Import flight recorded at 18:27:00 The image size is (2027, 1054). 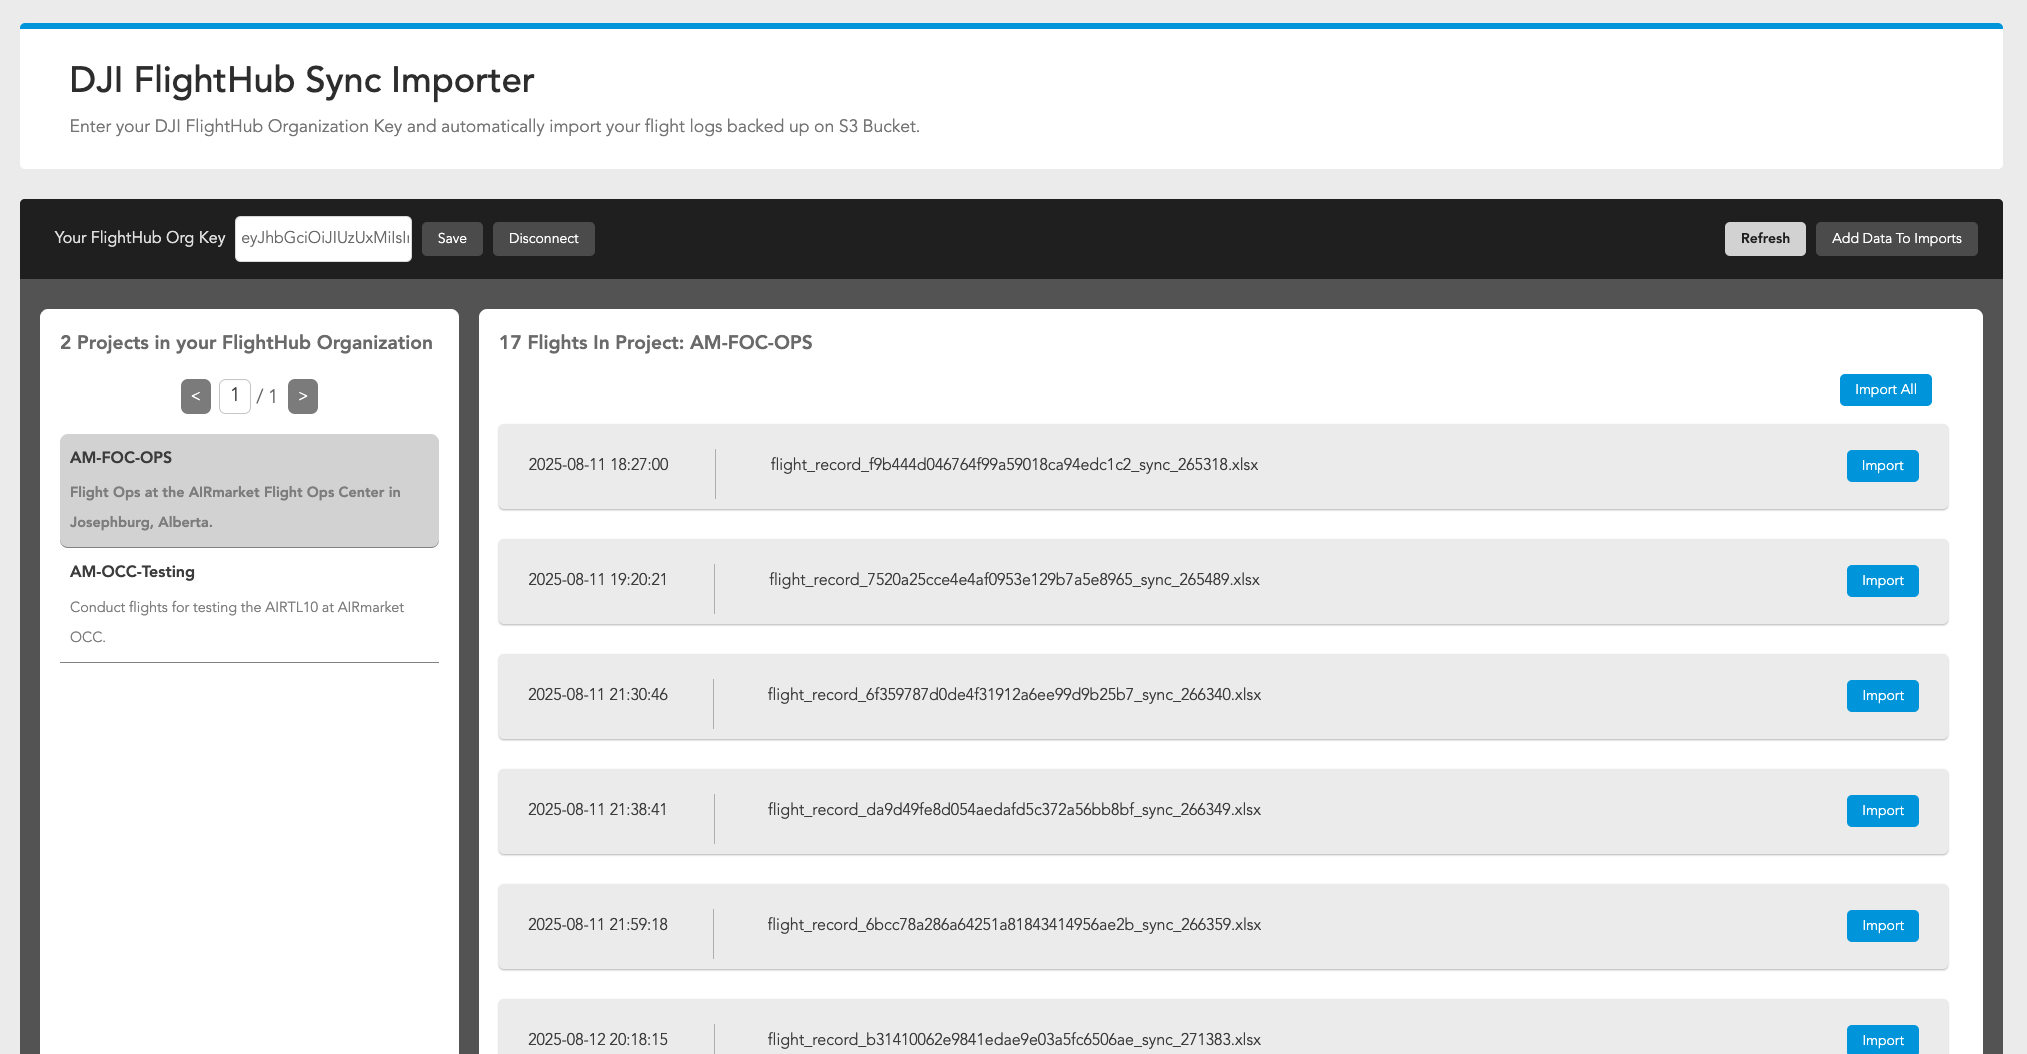[x=1883, y=466]
